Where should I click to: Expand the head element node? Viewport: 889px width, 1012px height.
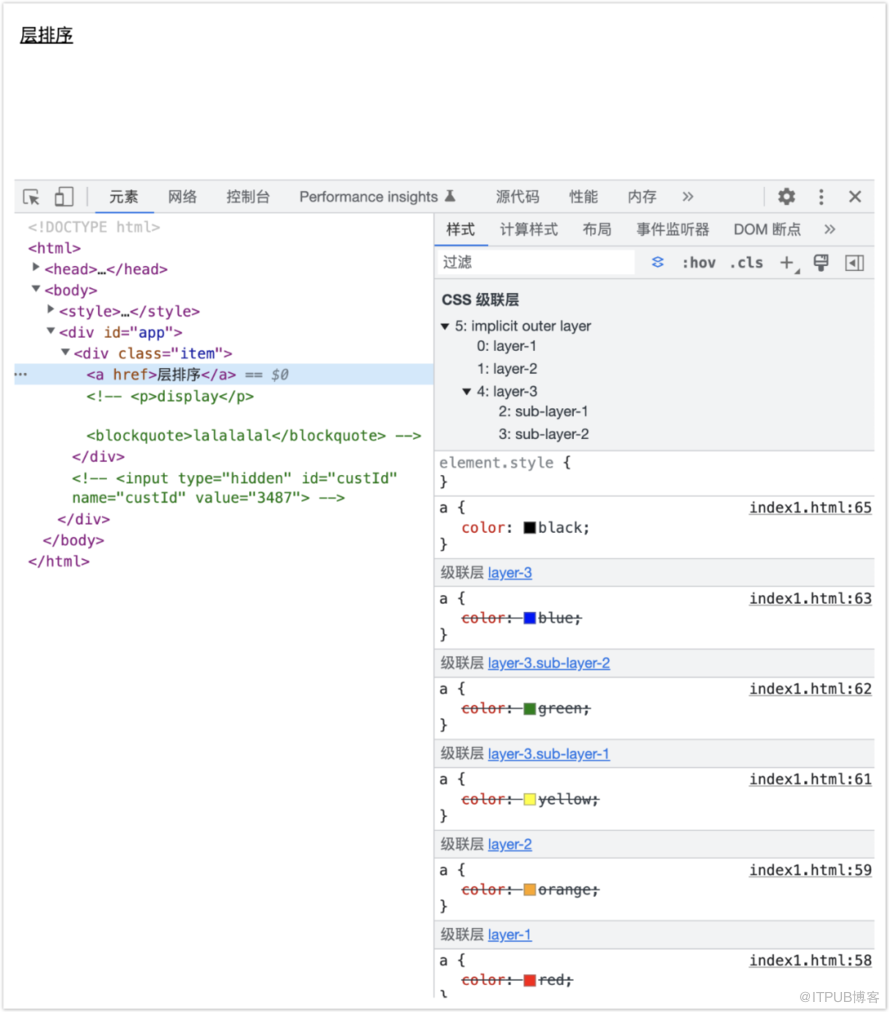(x=36, y=268)
